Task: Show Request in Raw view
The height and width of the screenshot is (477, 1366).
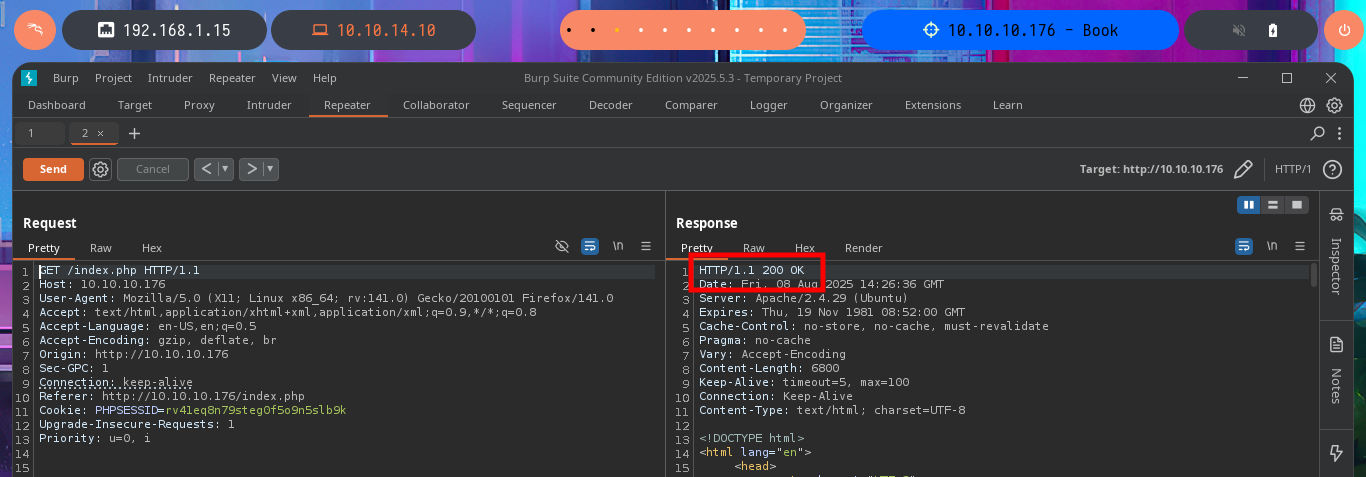Action: (101, 248)
